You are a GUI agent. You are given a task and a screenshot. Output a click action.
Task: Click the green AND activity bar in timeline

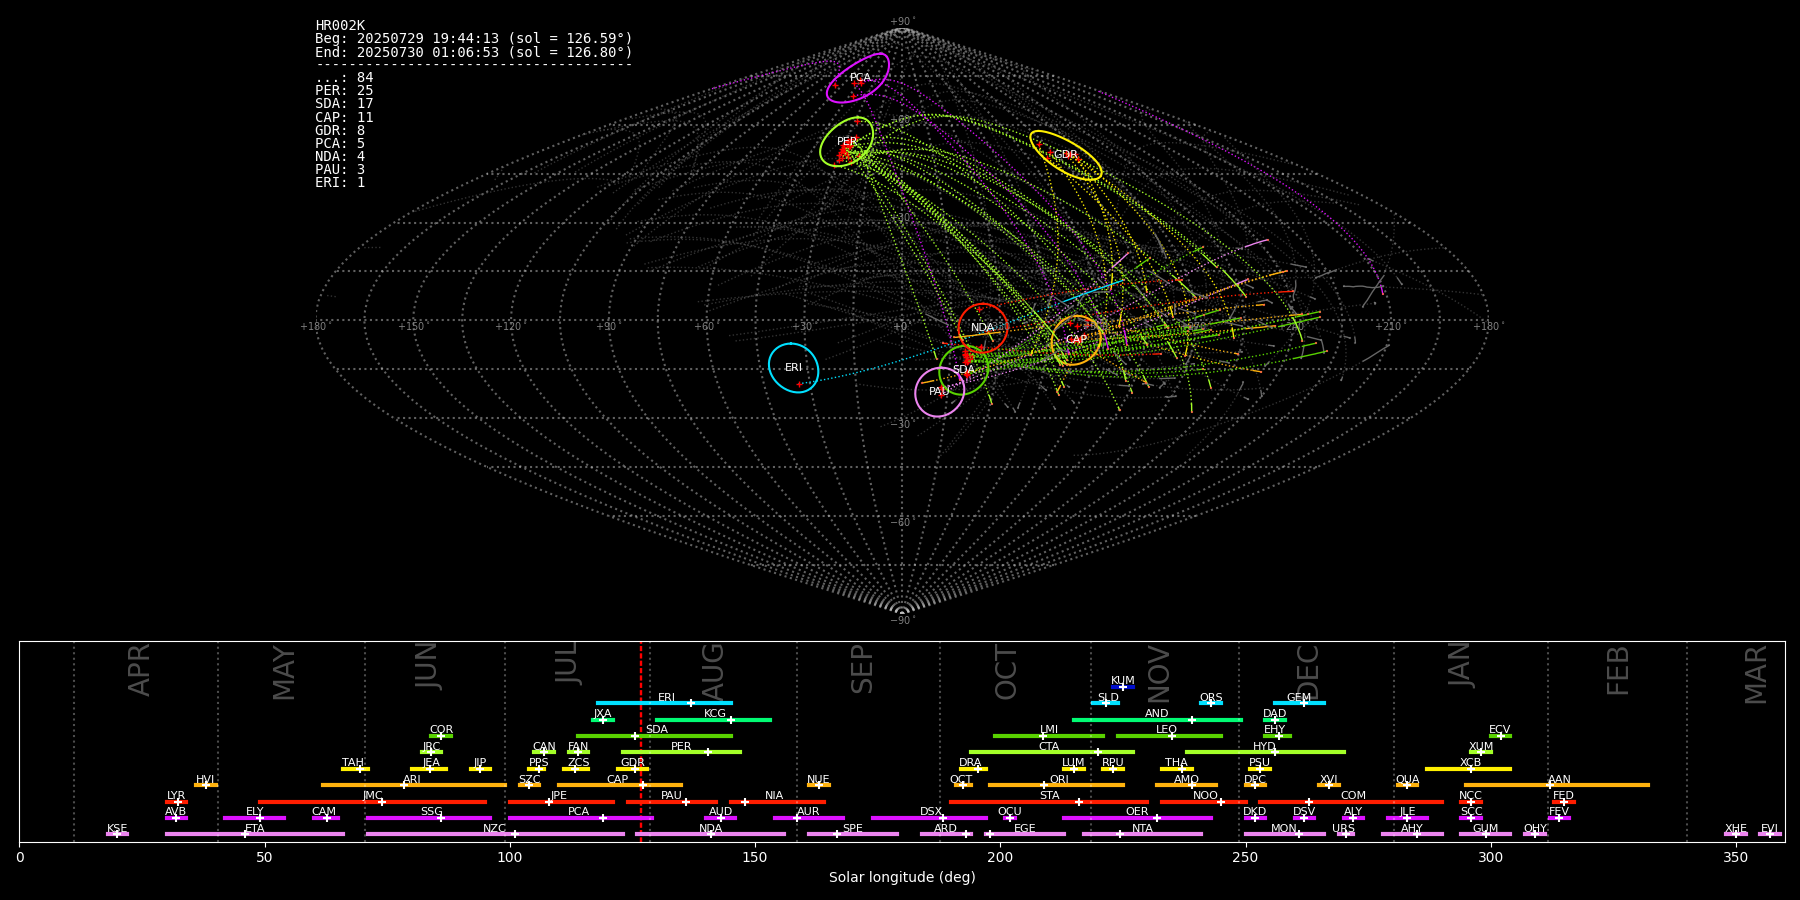click(1157, 719)
